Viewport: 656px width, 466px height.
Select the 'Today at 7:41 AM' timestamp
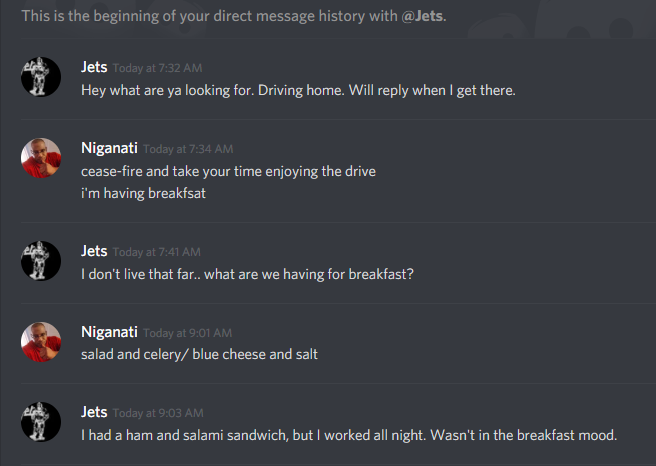coord(157,252)
